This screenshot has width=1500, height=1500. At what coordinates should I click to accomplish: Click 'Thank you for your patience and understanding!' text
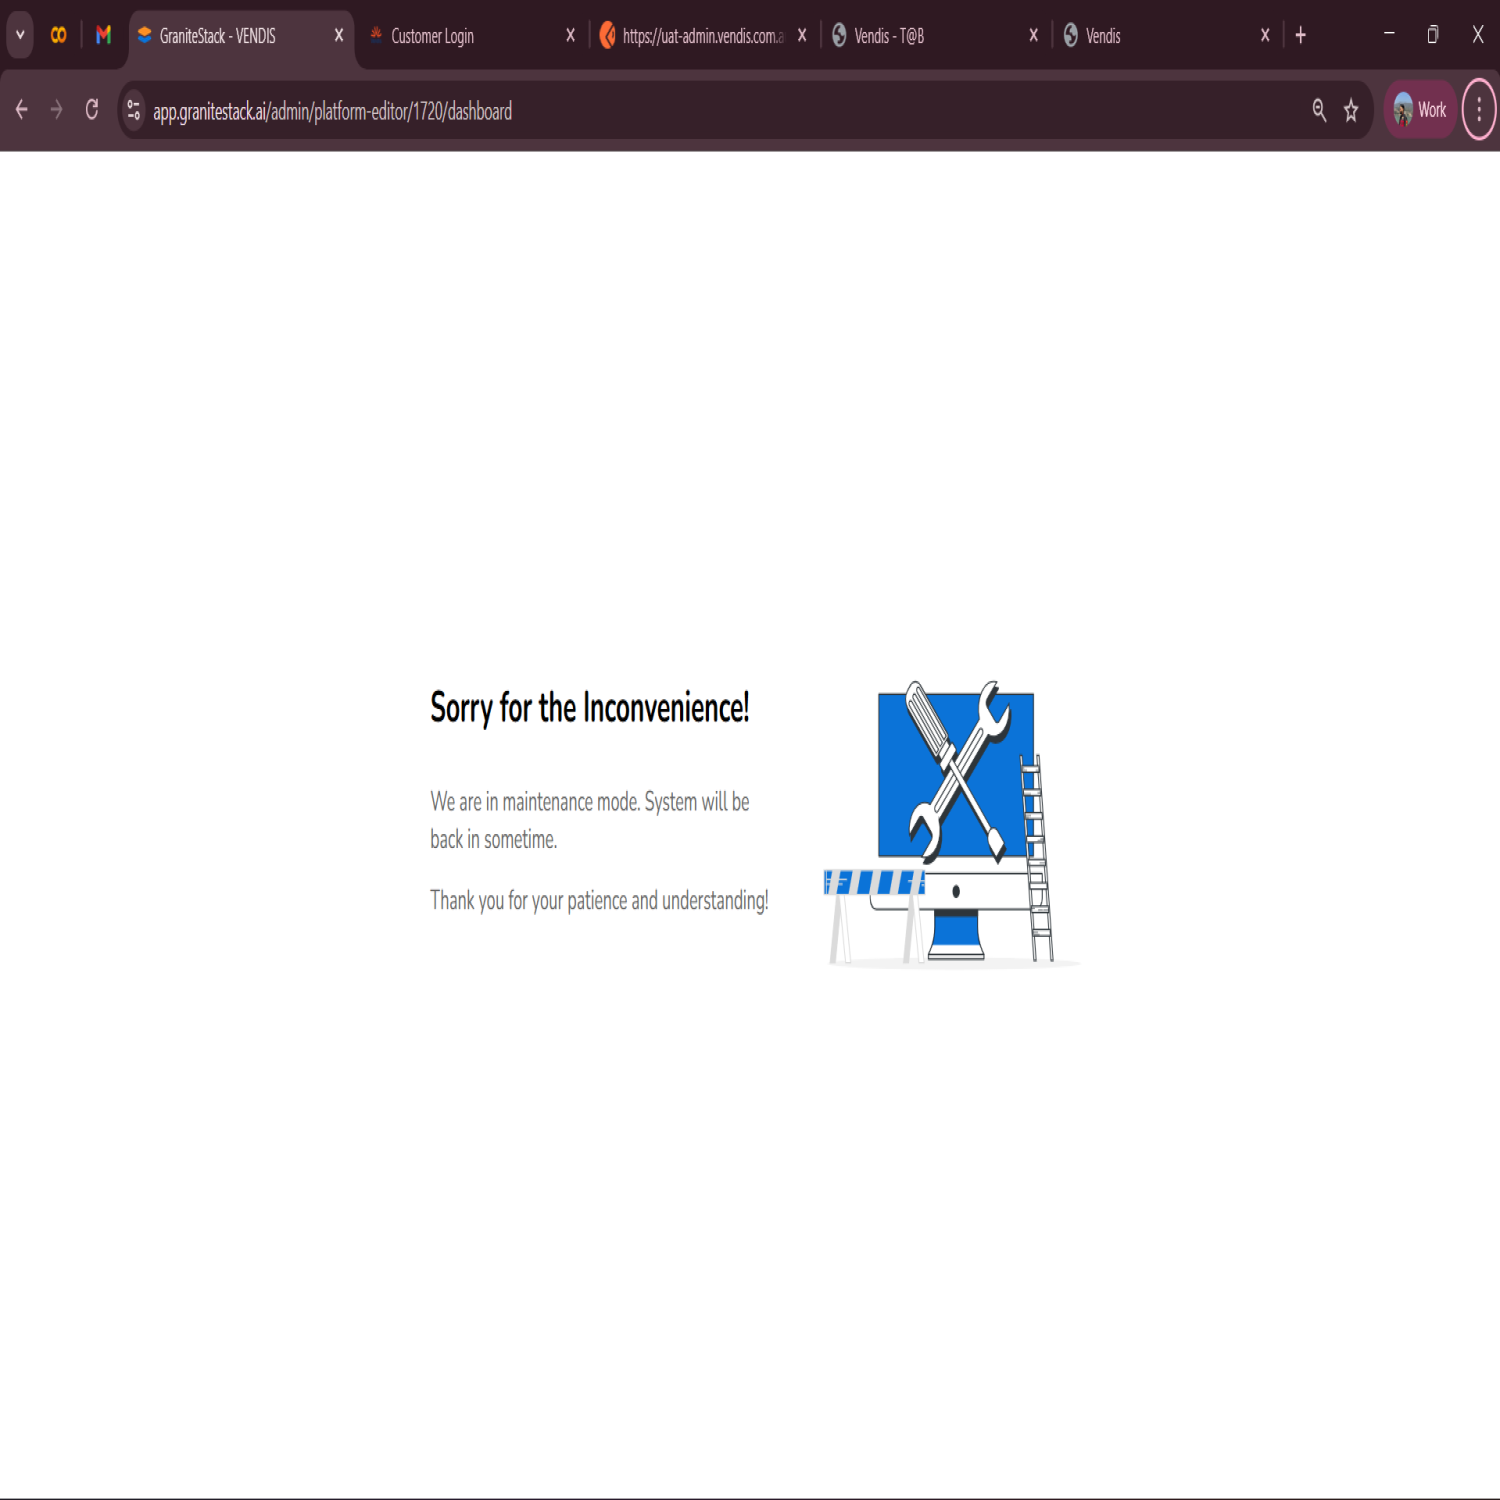[599, 901]
